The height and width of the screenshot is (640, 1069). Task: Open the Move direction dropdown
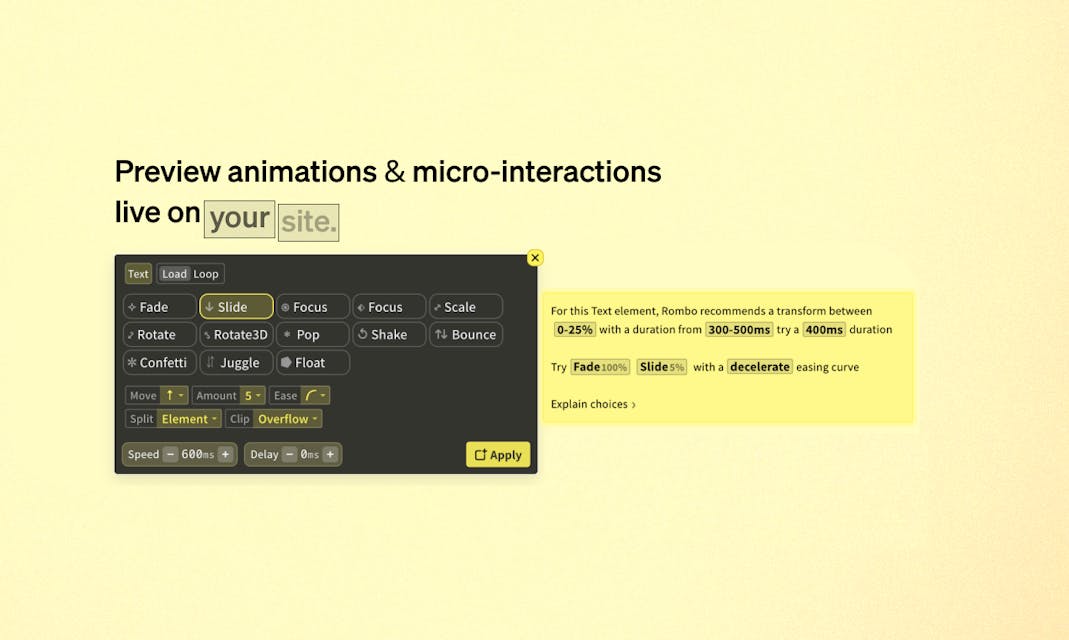pos(174,395)
